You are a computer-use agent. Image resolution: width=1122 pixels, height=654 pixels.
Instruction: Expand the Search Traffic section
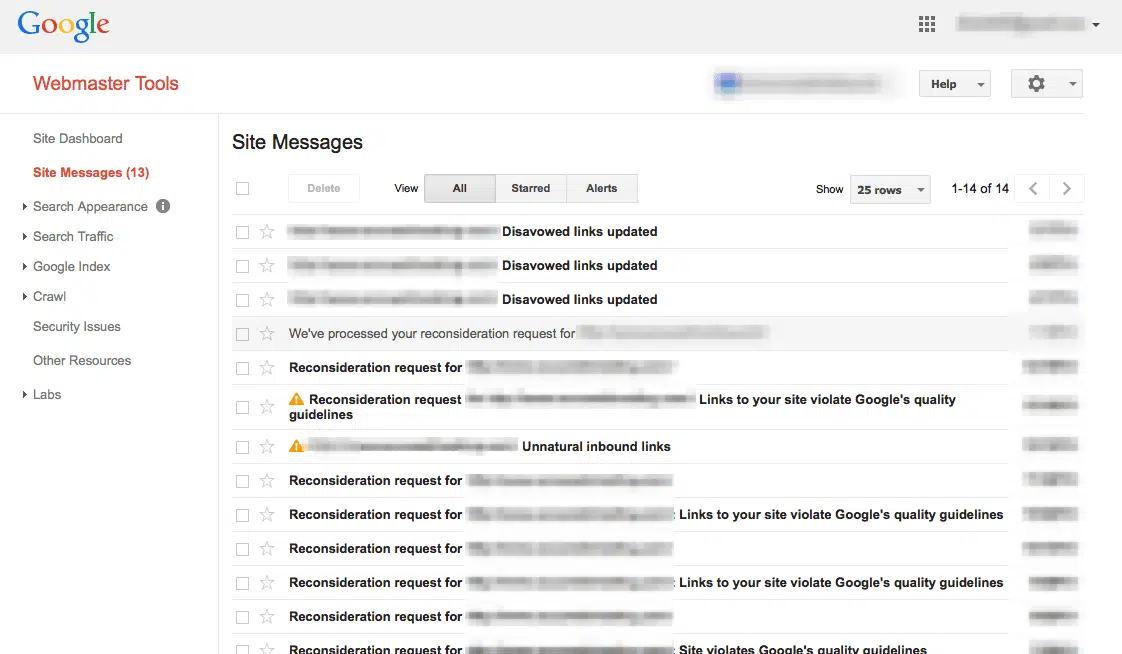point(24,236)
